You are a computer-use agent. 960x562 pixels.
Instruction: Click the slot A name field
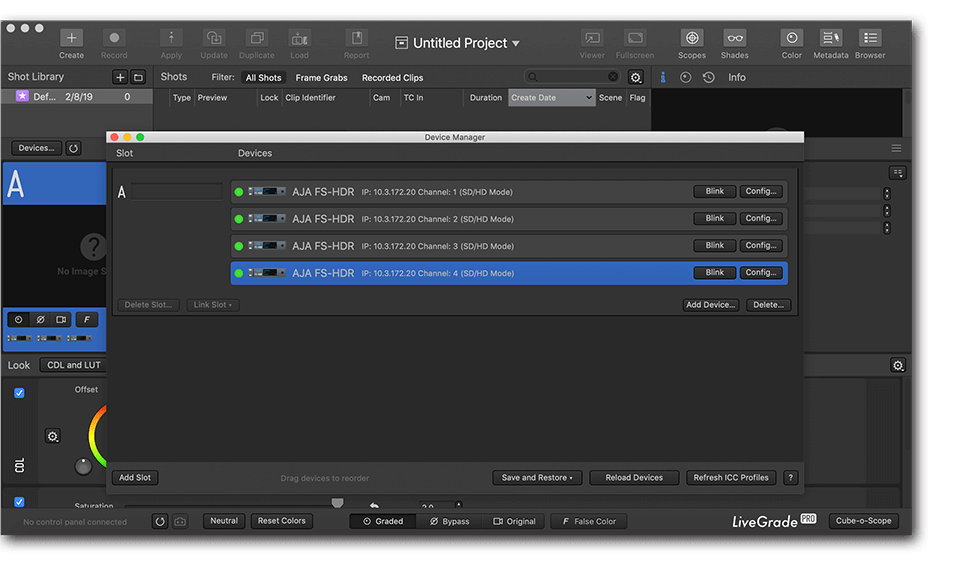[x=178, y=191]
